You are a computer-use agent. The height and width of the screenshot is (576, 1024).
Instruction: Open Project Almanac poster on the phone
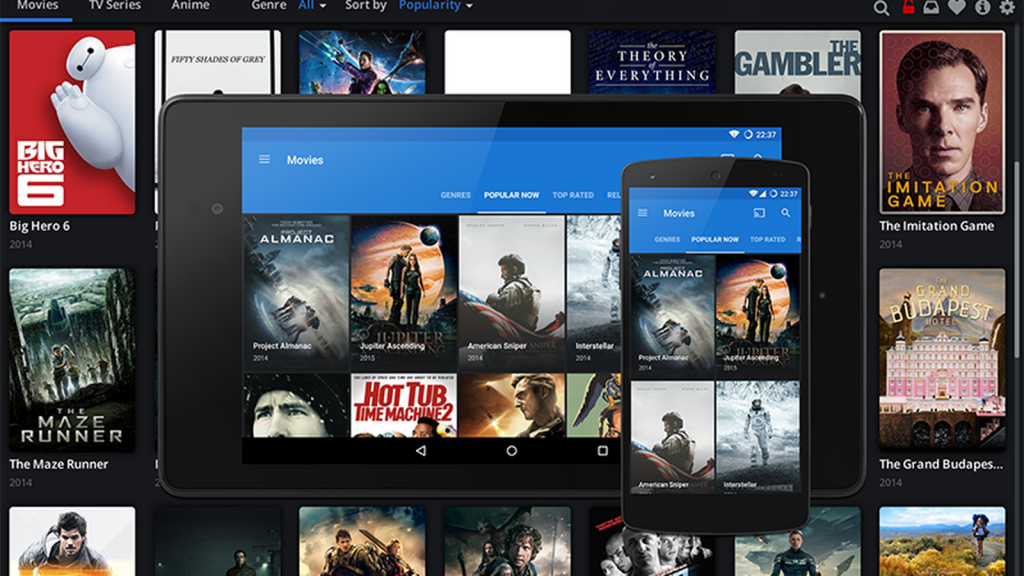point(672,316)
